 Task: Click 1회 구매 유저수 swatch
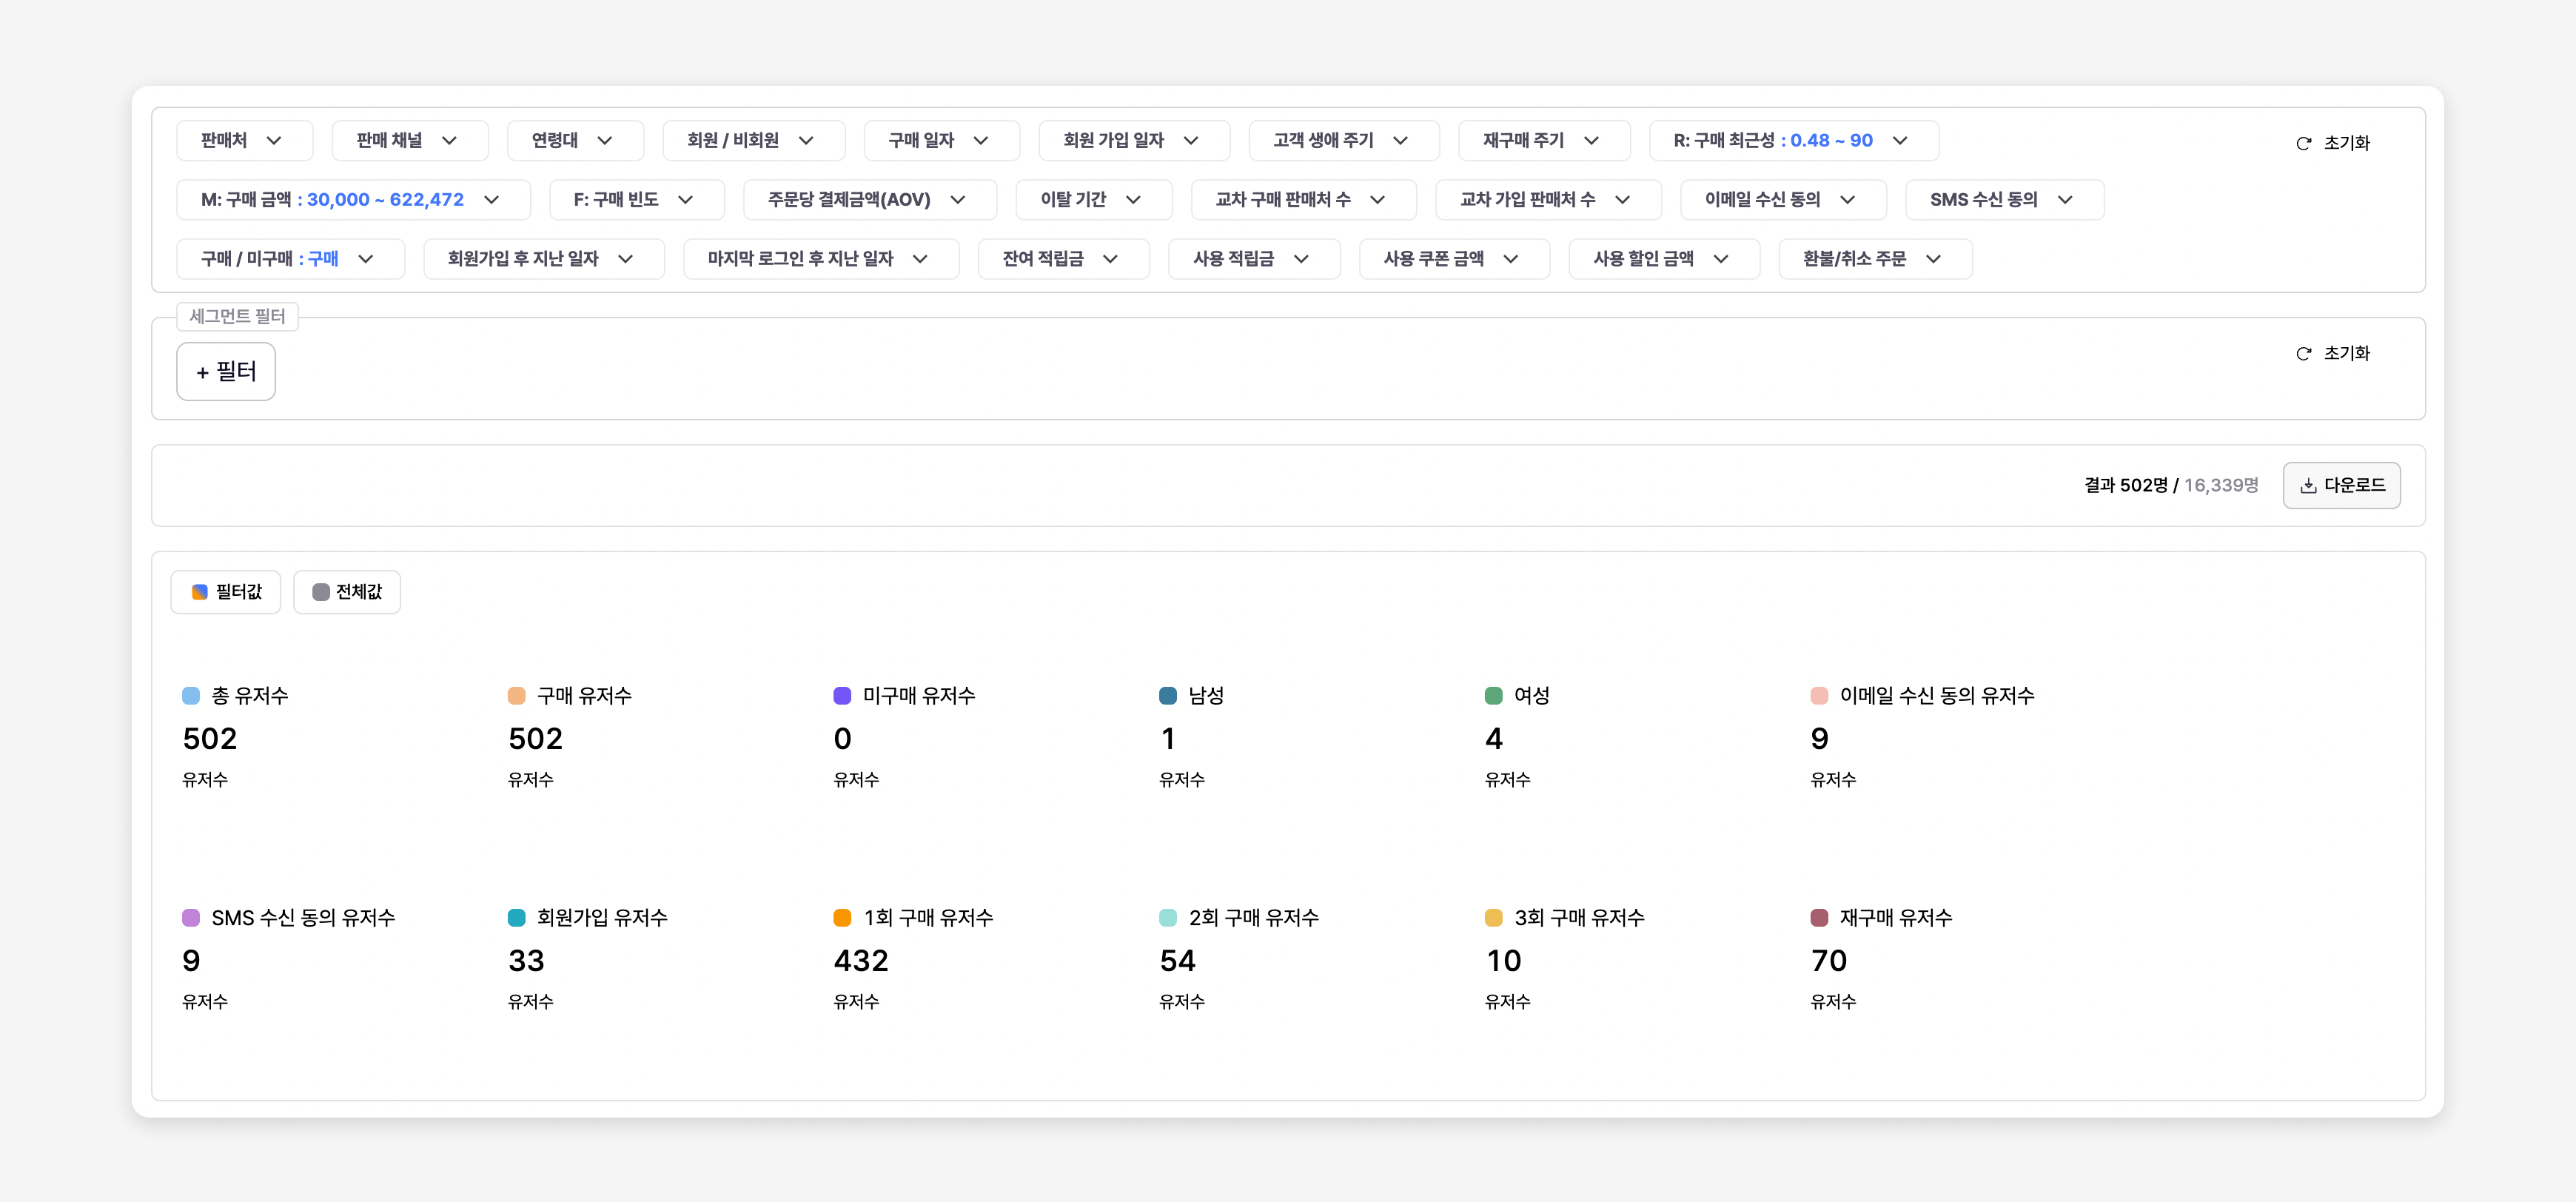[842, 917]
